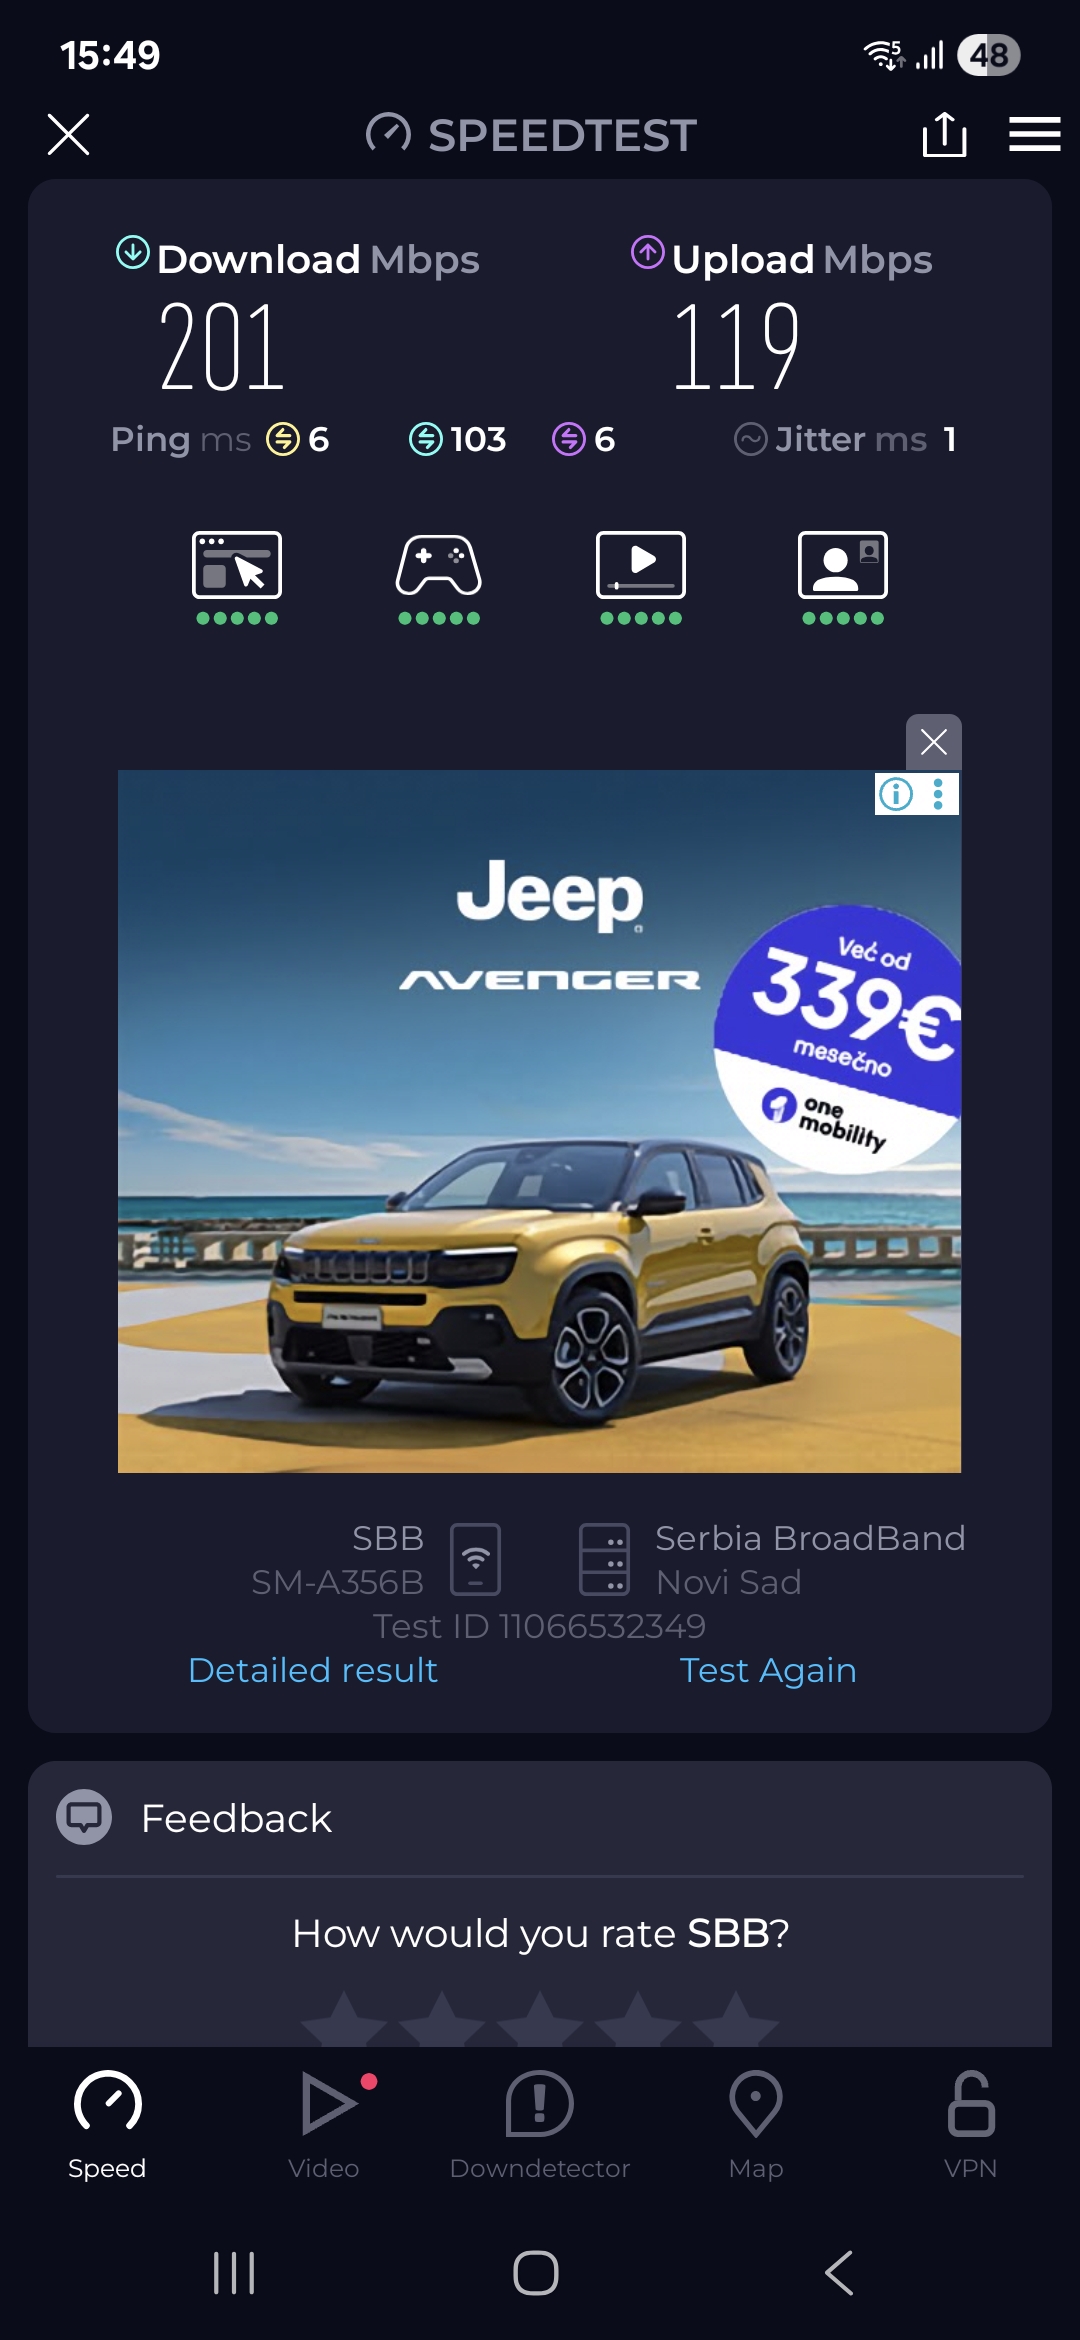The width and height of the screenshot is (1080, 2340).
Task: Open the Map tab
Action: (756, 2125)
